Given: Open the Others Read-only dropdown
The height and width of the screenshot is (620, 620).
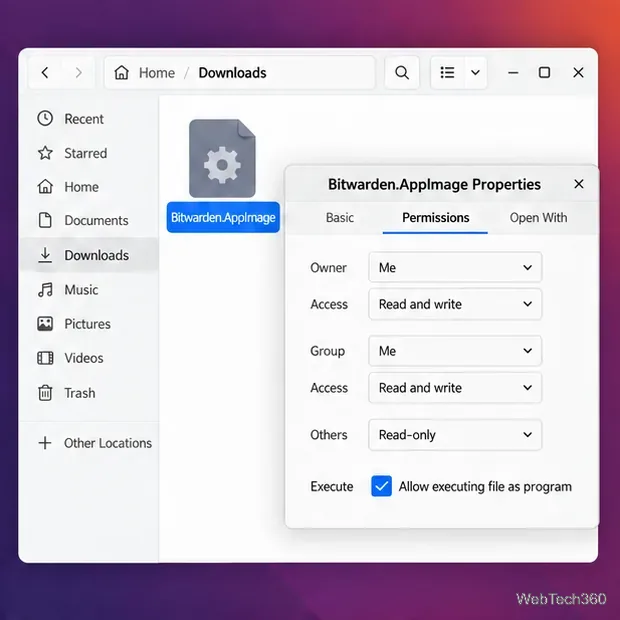Looking at the screenshot, I should 455,435.
